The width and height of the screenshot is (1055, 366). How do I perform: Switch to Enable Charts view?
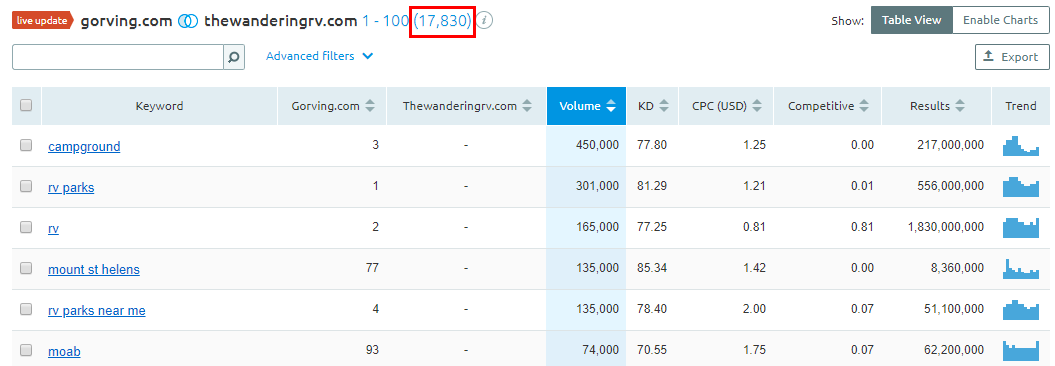1001,20
